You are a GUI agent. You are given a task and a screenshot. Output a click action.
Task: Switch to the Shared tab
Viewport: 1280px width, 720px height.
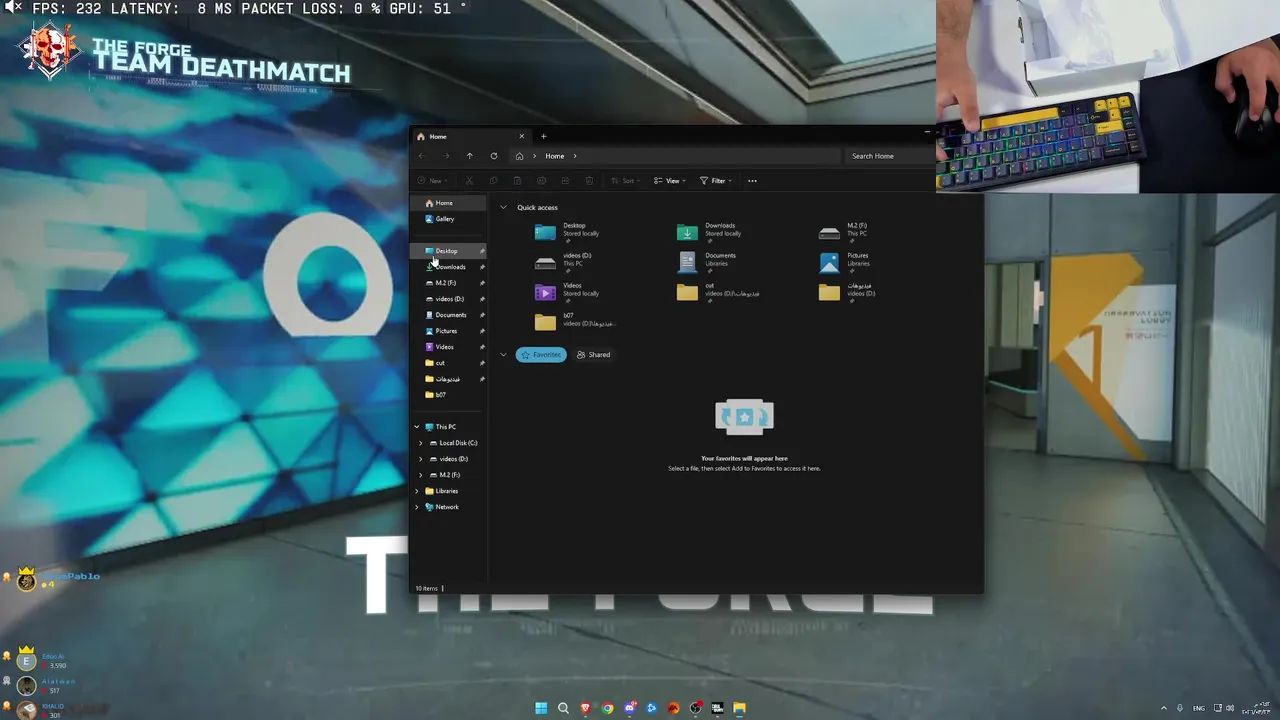click(593, 355)
